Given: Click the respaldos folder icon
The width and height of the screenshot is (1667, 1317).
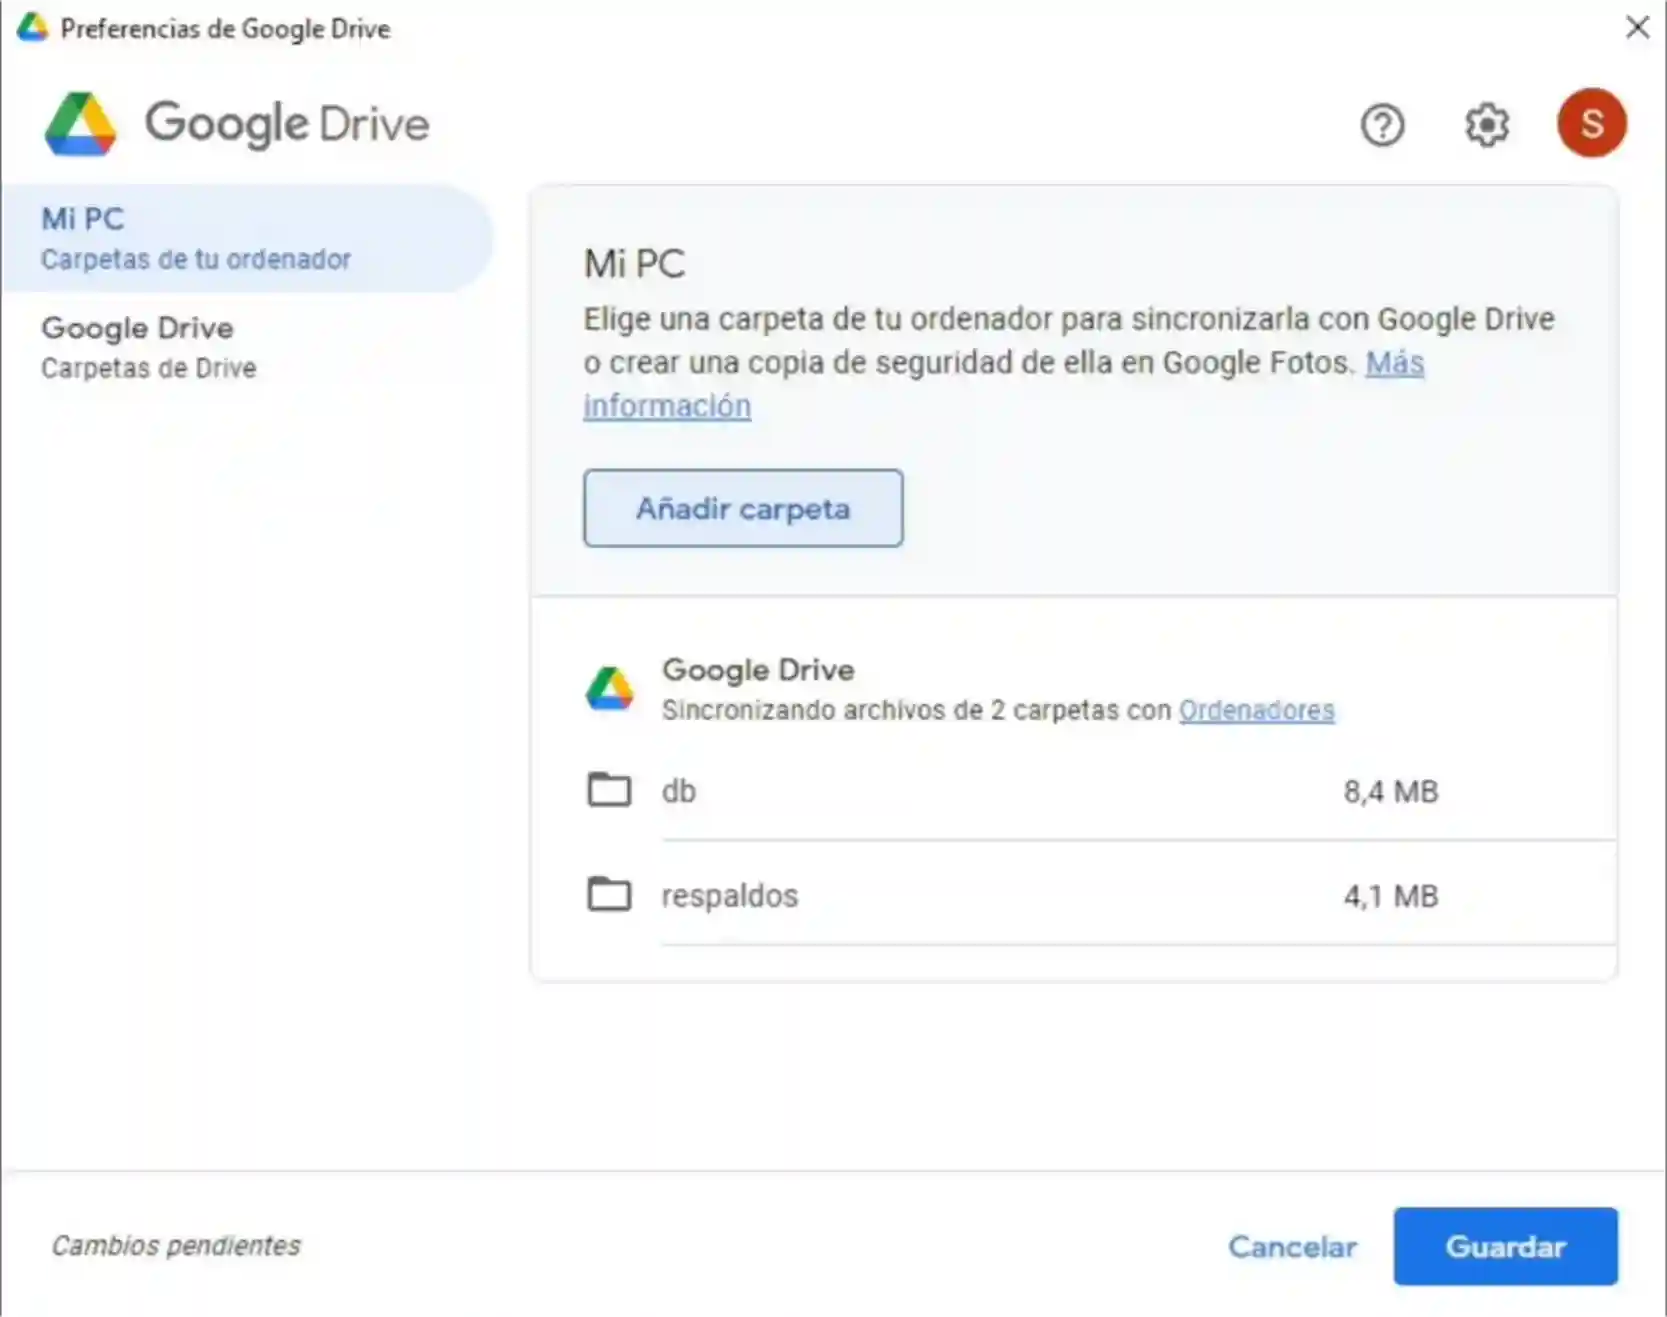Looking at the screenshot, I should 609,894.
